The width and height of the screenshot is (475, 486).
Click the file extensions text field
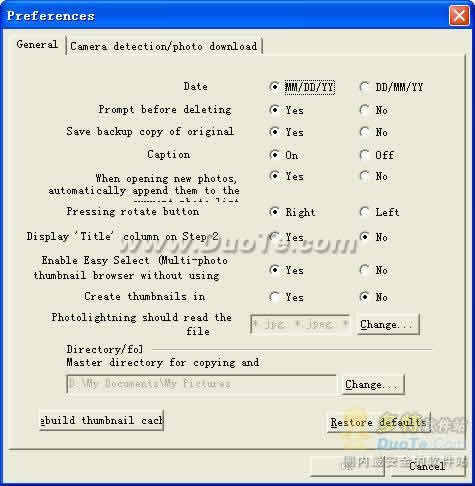click(x=300, y=324)
